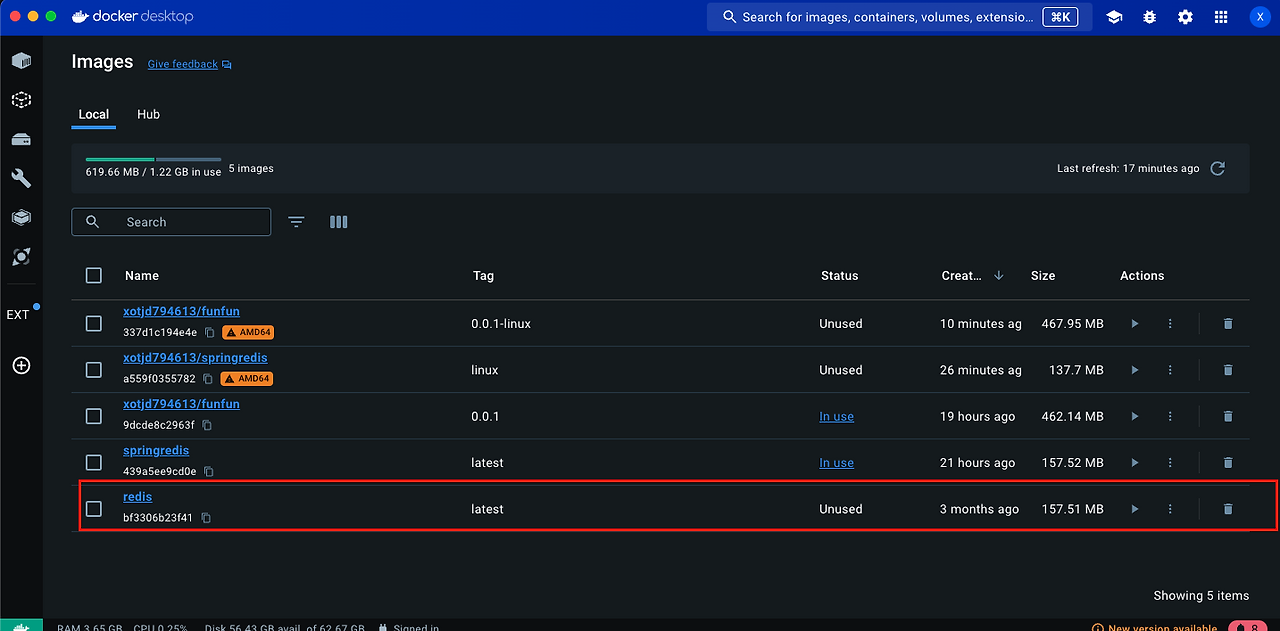Run the springredis latest image
1280x631 pixels.
point(1134,463)
